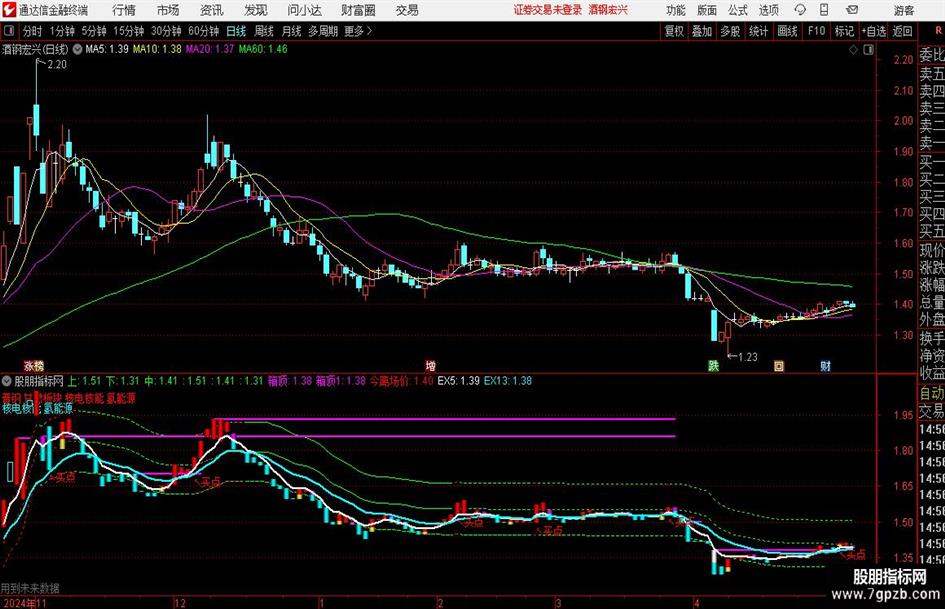Click the green 跌 event marker
The image size is (945, 609).
point(714,366)
